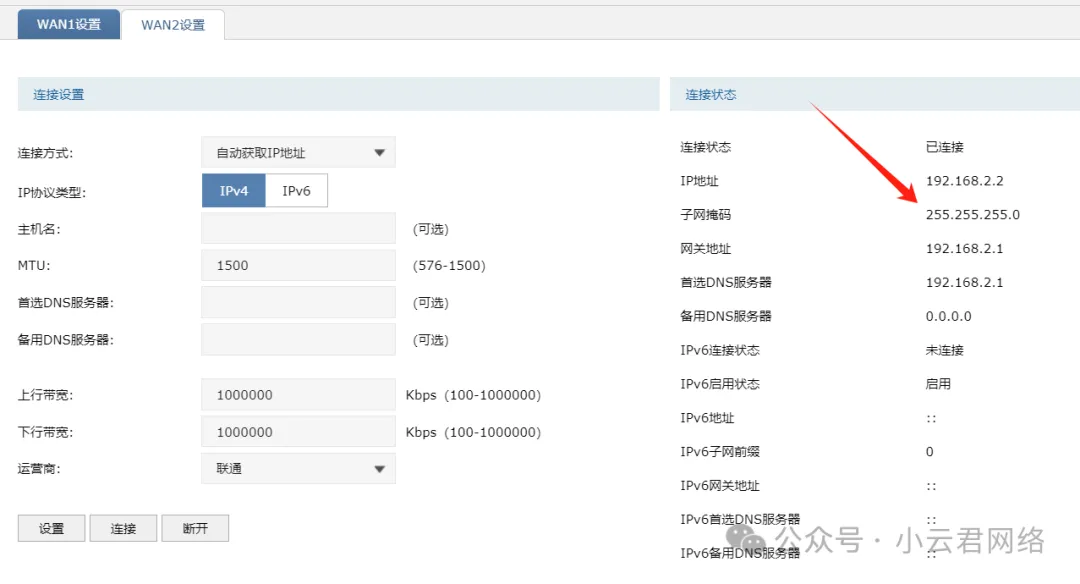Switch the protocol type to IPv6
This screenshot has height=584, width=1080.
coord(296,191)
